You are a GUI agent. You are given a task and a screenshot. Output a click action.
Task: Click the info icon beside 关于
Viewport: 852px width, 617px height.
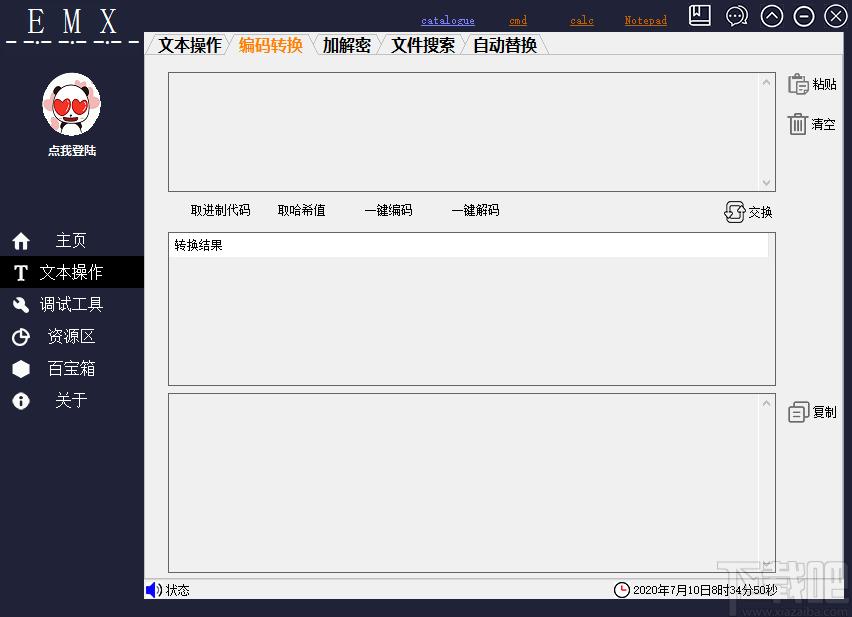[x=21, y=401]
